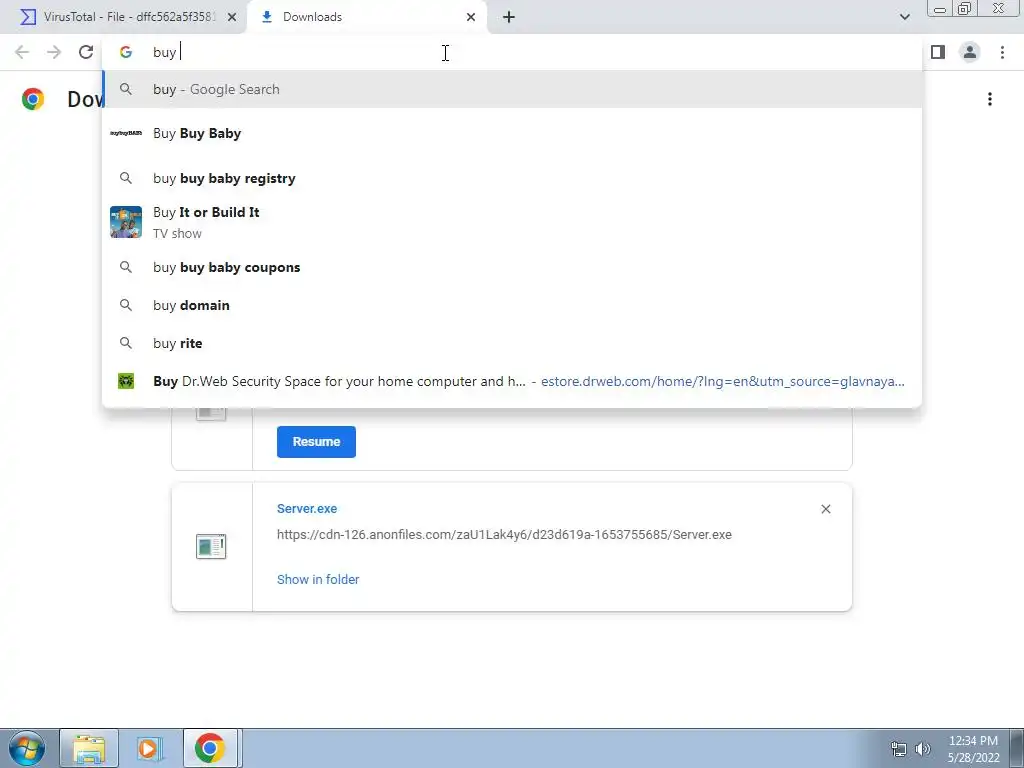The image size is (1024, 768).
Task: Click the Chrome taskbar icon
Action: click(210, 748)
